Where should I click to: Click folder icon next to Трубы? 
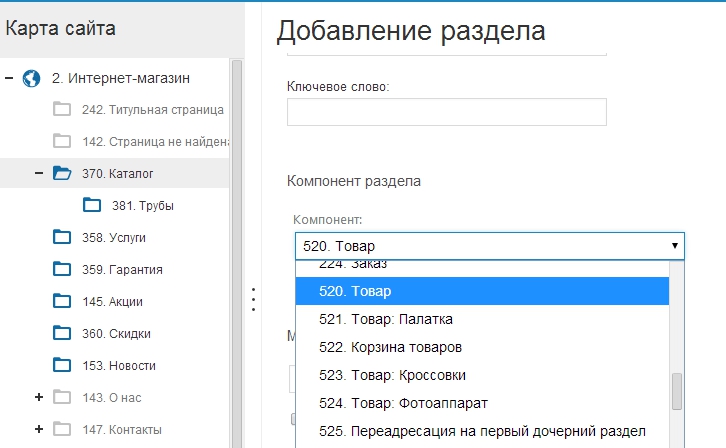93,205
